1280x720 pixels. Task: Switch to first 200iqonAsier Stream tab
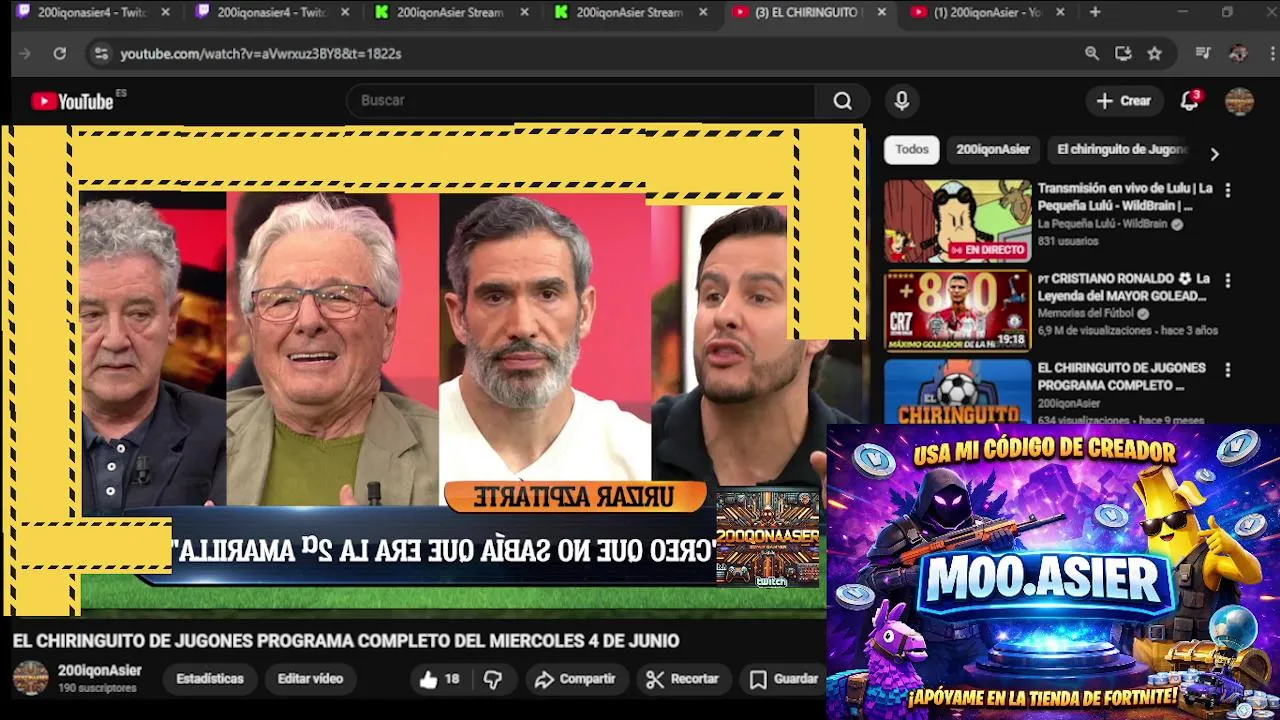452,12
